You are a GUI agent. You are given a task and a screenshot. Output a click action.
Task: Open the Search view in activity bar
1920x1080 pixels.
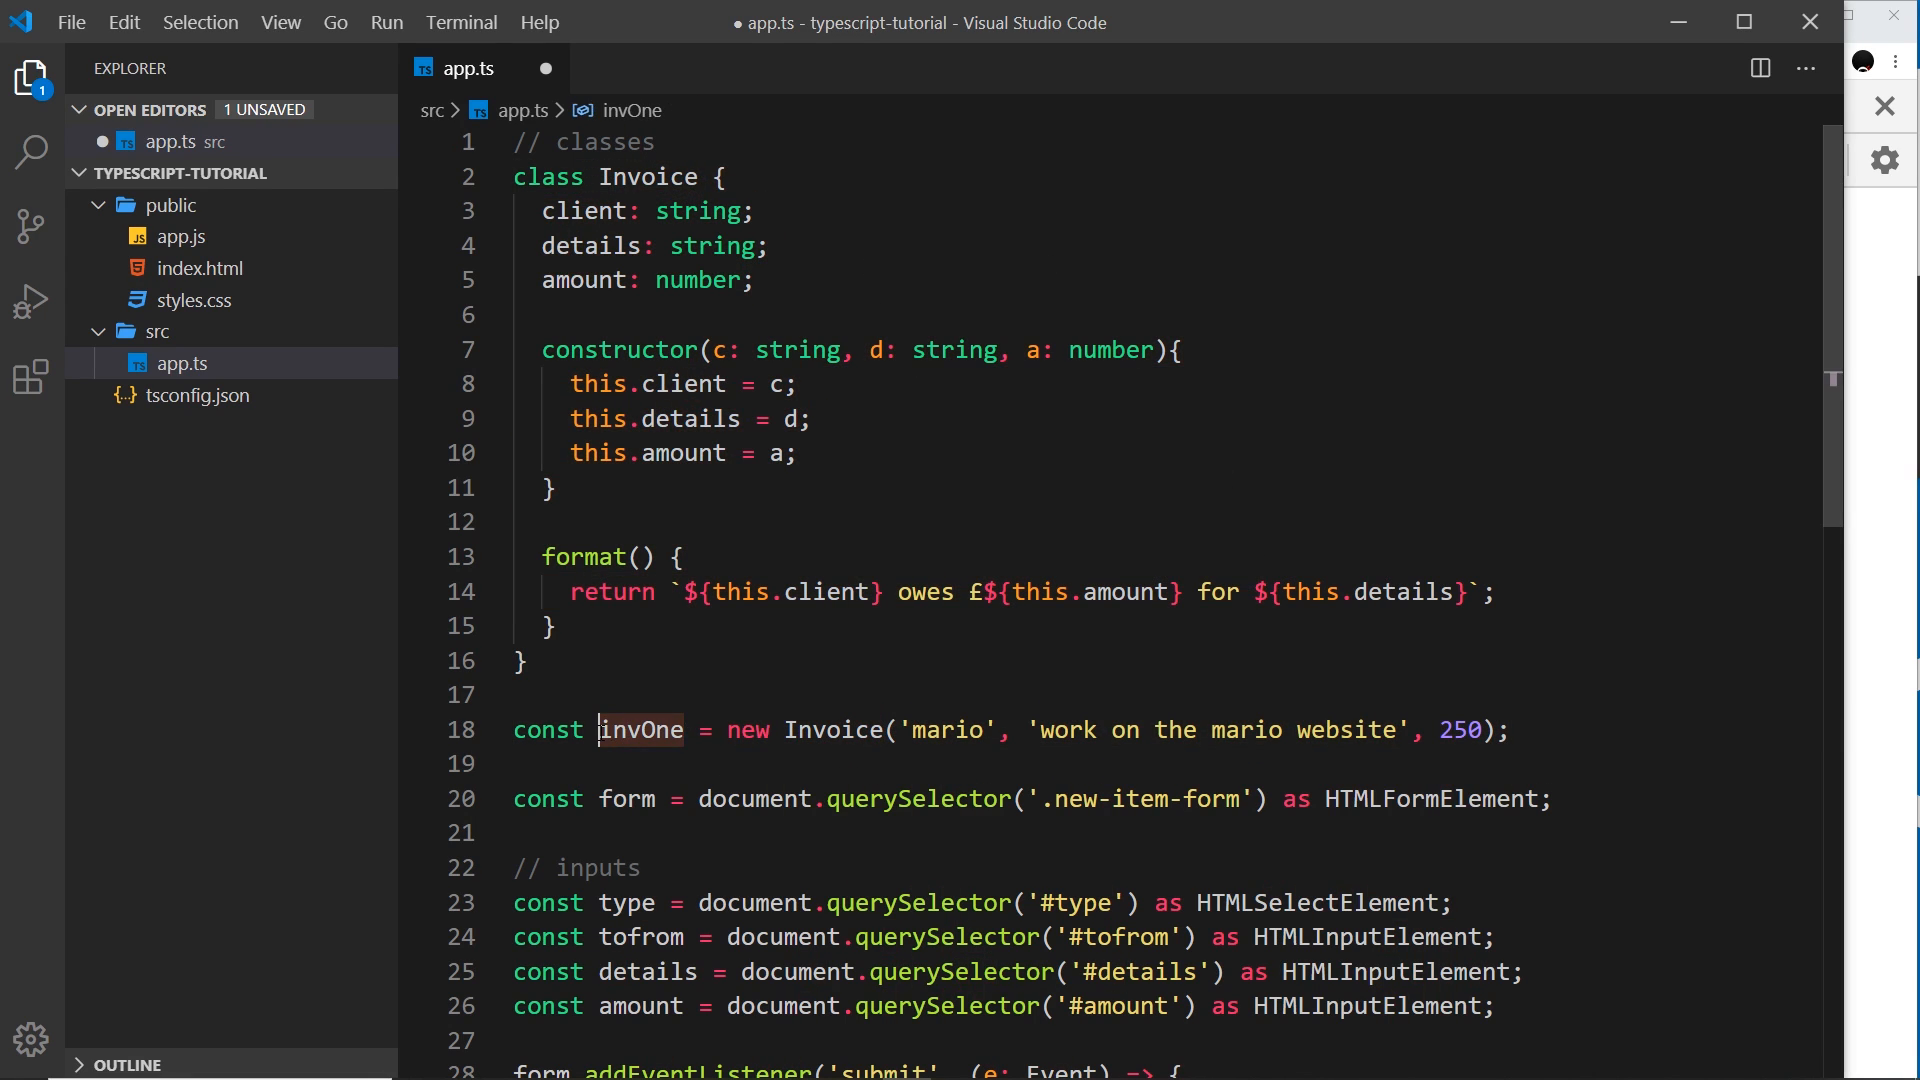(x=32, y=152)
